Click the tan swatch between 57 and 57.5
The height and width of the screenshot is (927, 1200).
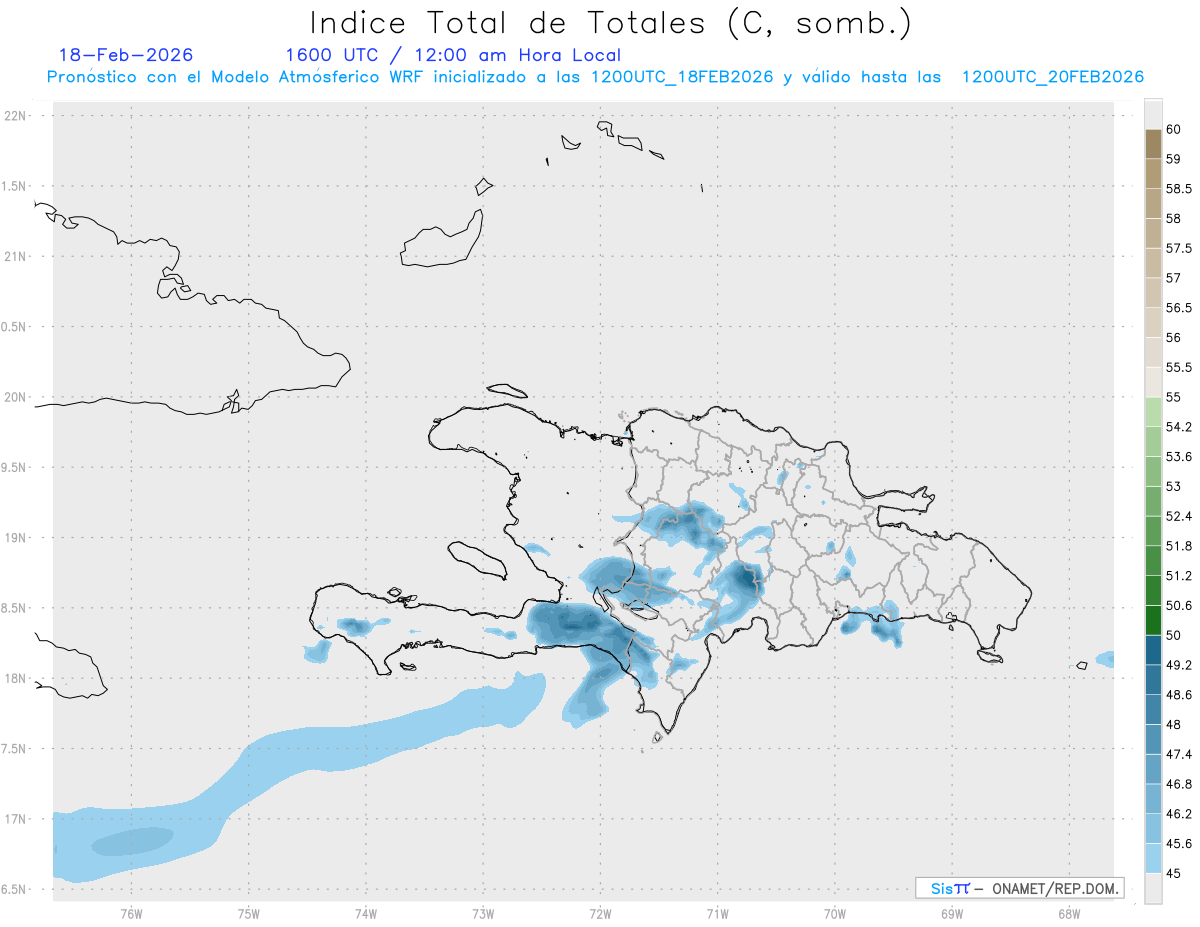[x=1153, y=263]
